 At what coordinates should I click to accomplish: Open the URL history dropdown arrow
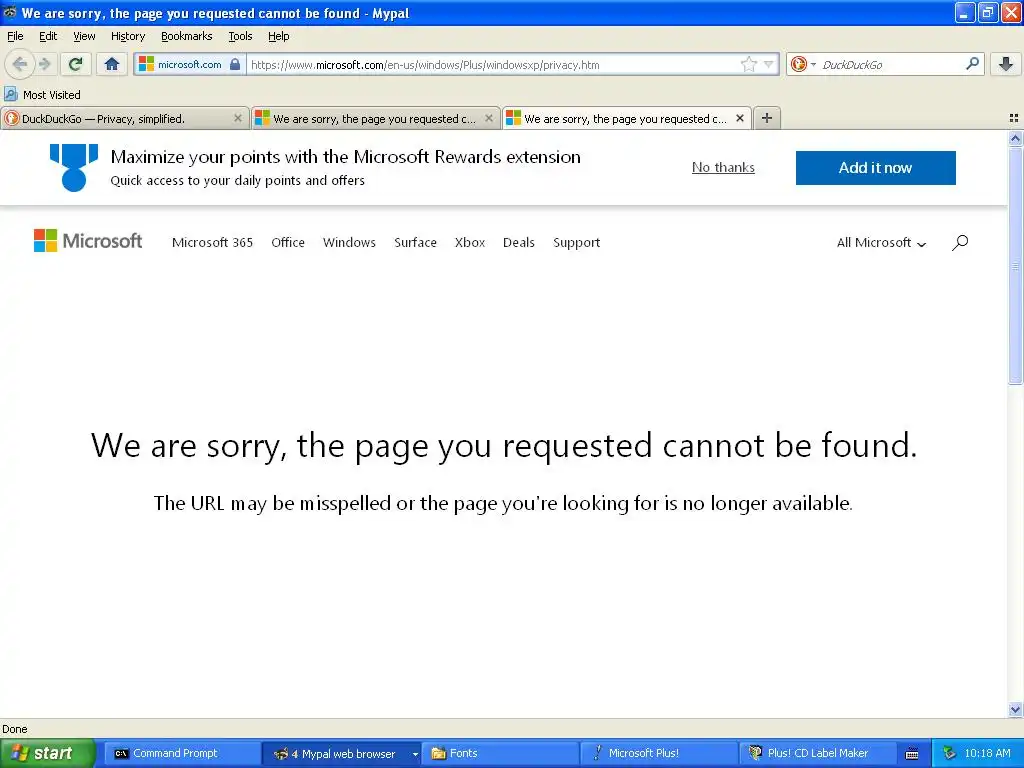coord(769,64)
